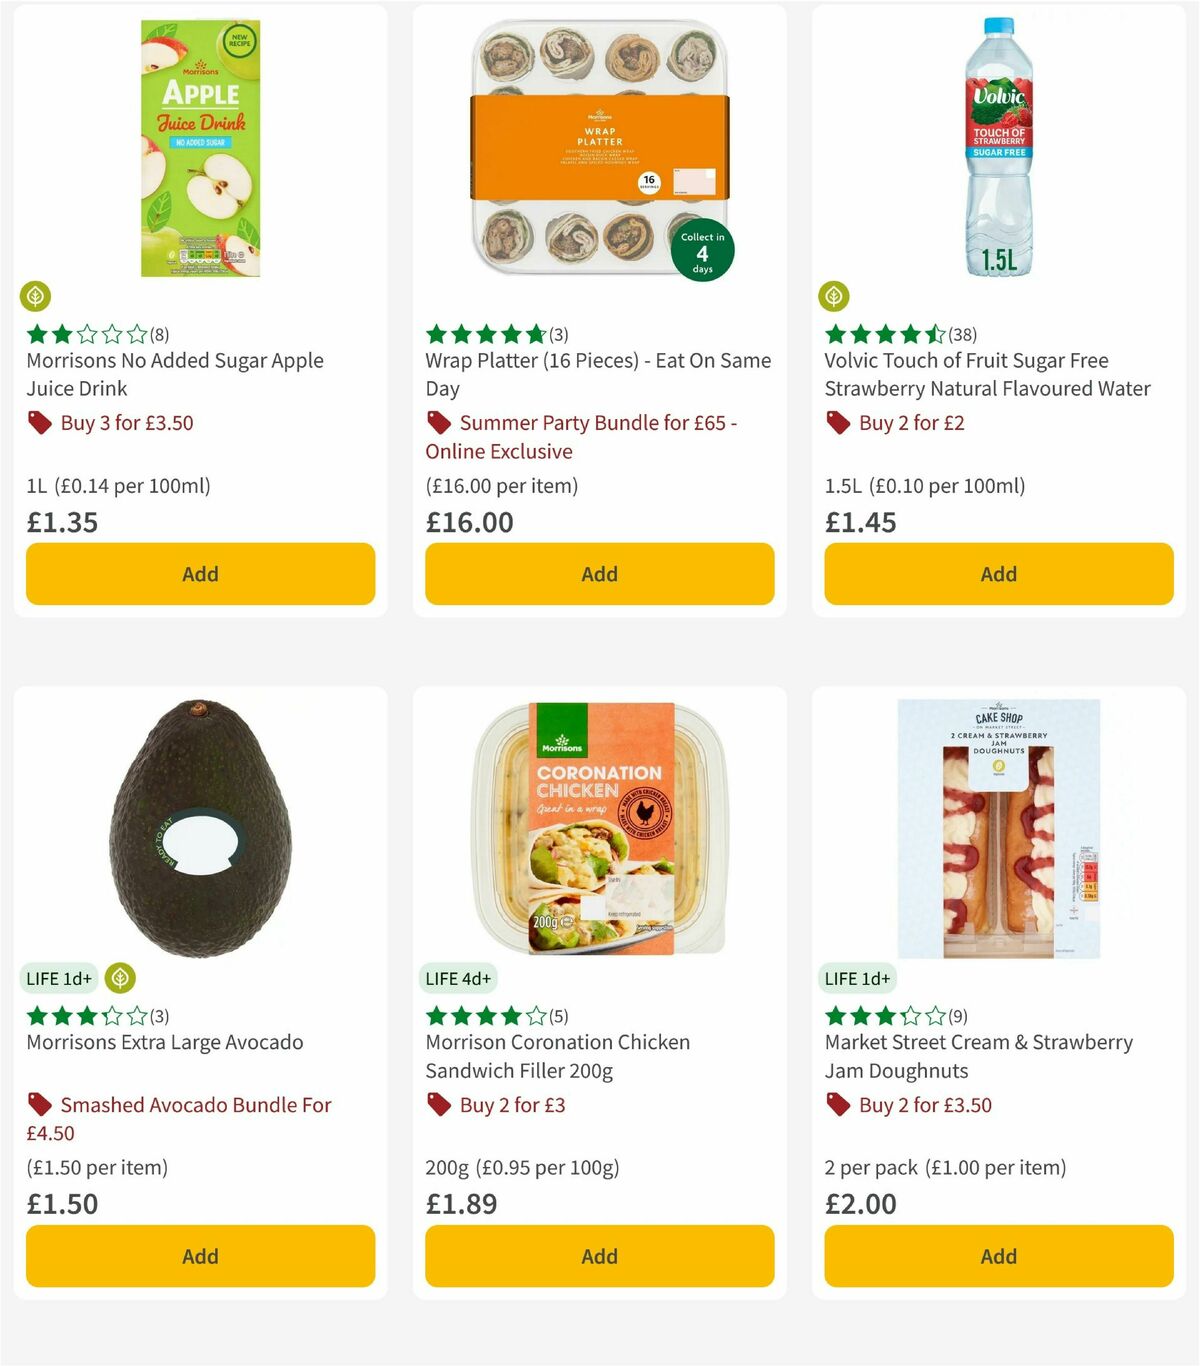Click the apple juice carton thumbnail
The height and width of the screenshot is (1366, 1200).
click(x=199, y=146)
